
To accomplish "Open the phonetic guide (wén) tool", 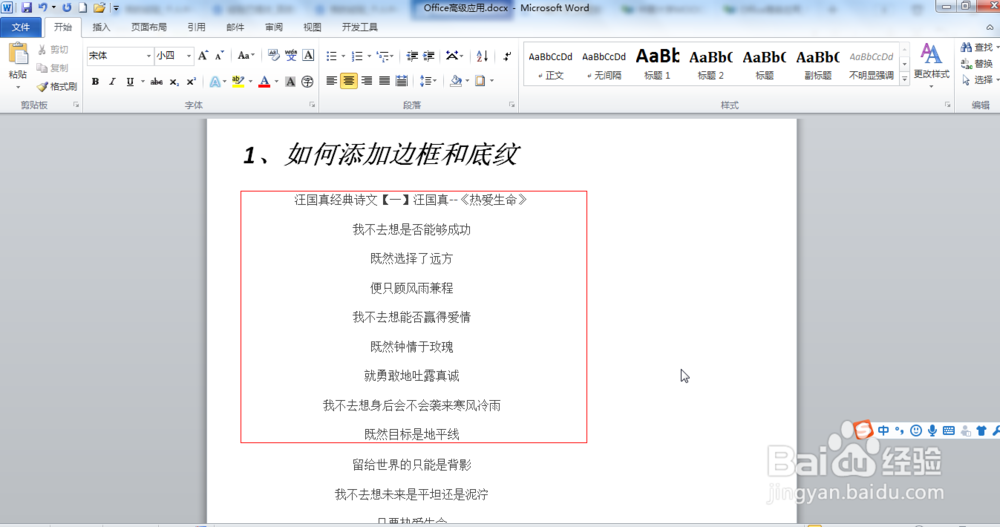I will pos(291,56).
